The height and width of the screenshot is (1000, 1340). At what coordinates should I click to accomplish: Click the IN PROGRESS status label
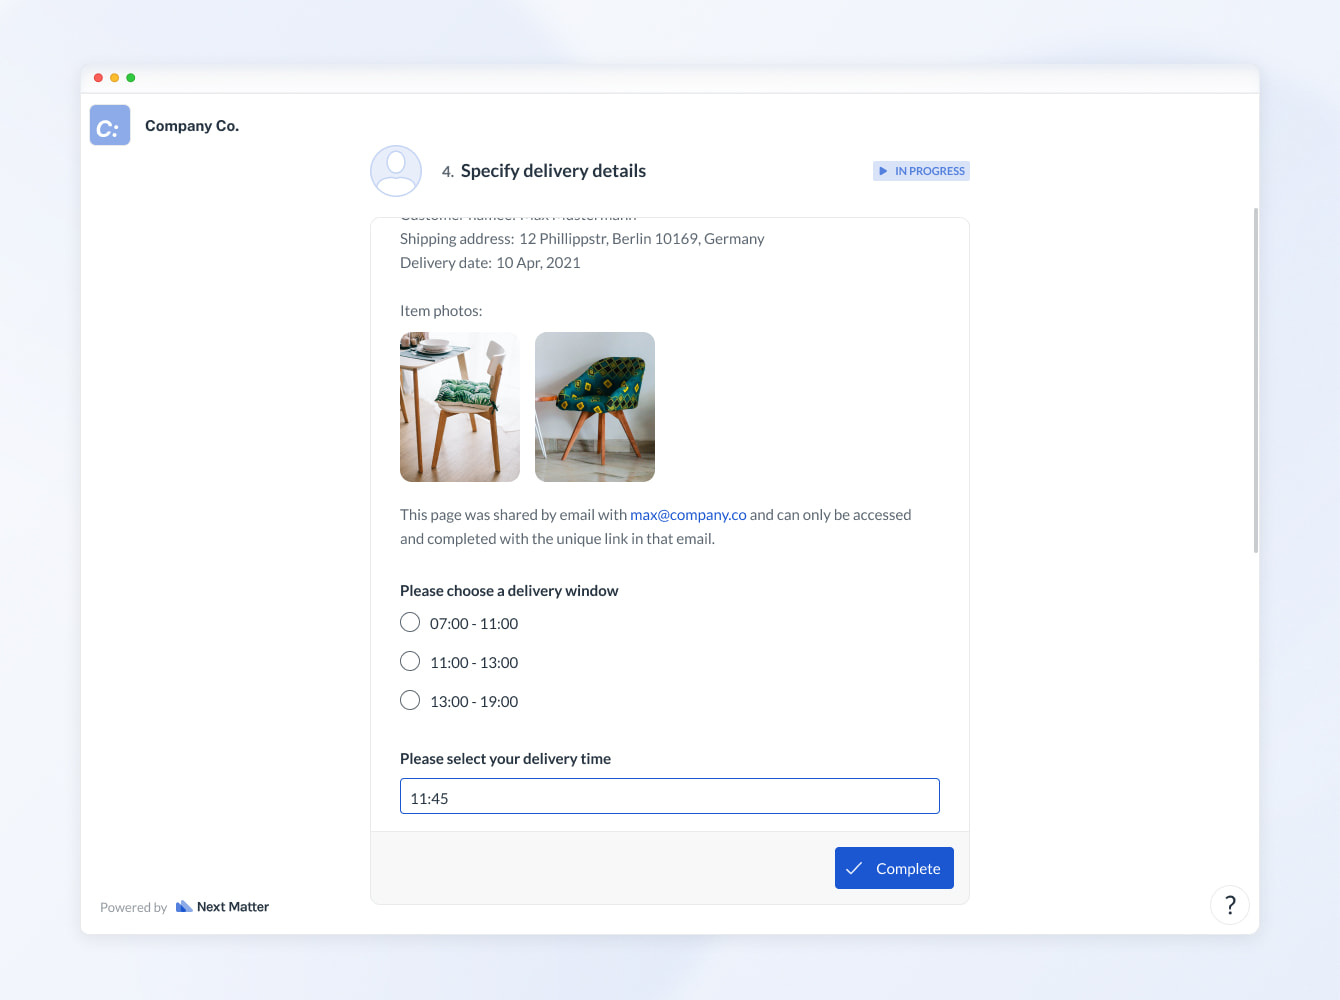click(x=928, y=170)
